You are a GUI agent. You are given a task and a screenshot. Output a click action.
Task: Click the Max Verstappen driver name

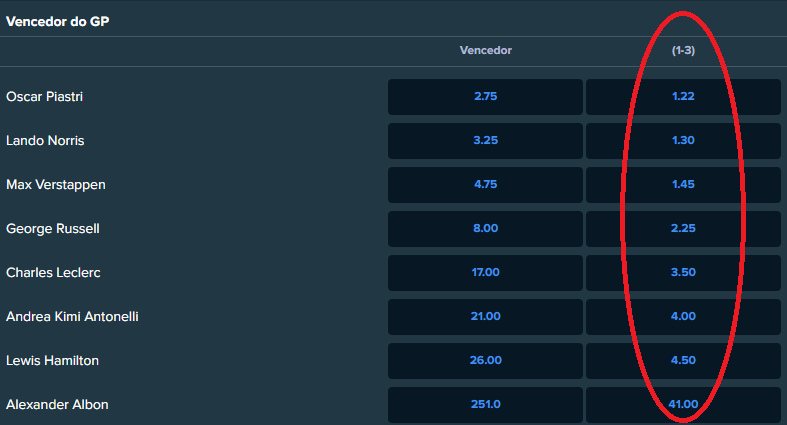[x=56, y=185]
